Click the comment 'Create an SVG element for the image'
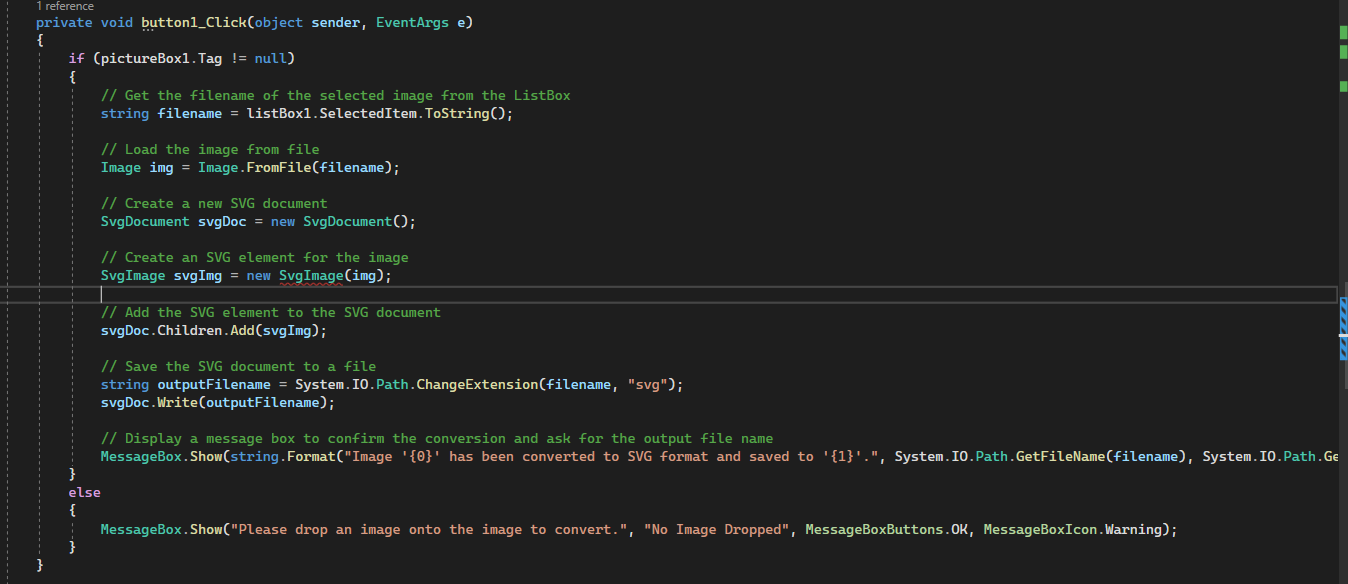This screenshot has height=584, width=1348. click(267, 257)
